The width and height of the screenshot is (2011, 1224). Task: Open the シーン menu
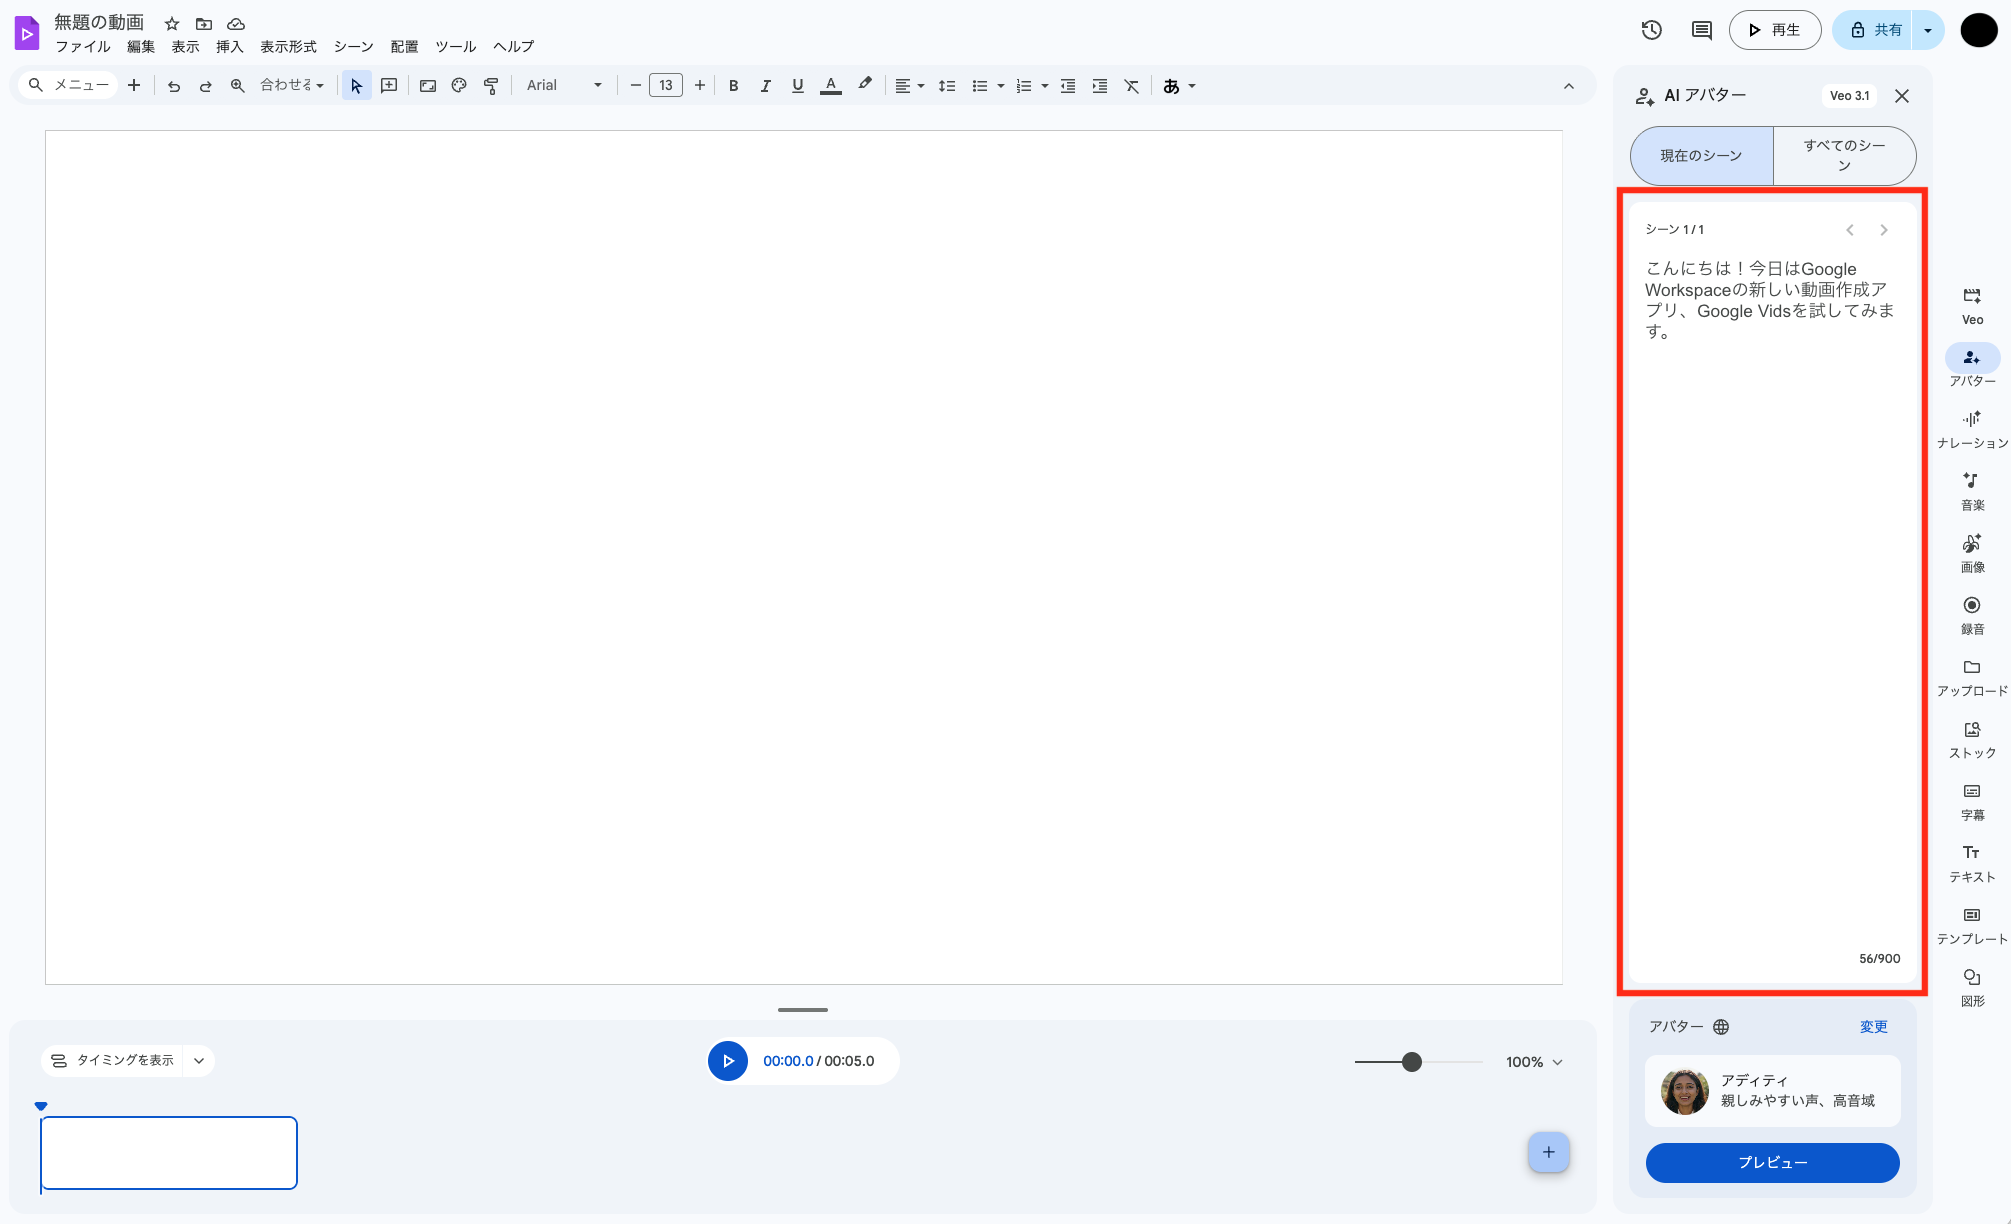(354, 47)
